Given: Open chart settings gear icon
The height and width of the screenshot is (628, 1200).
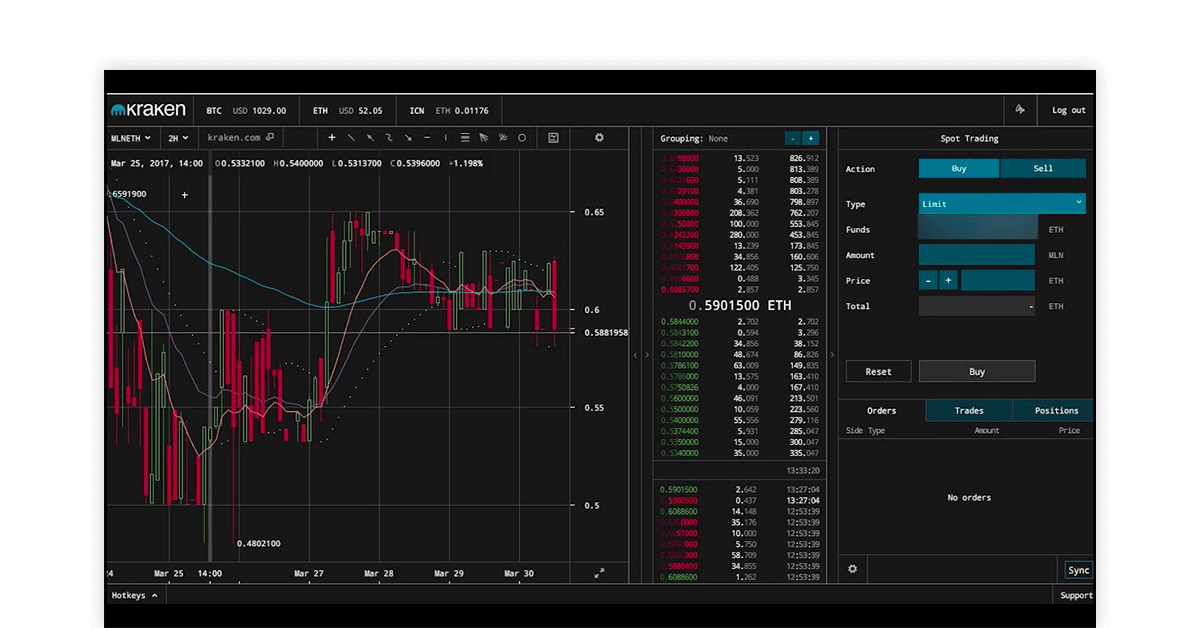Looking at the screenshot, I should [599, 138].
